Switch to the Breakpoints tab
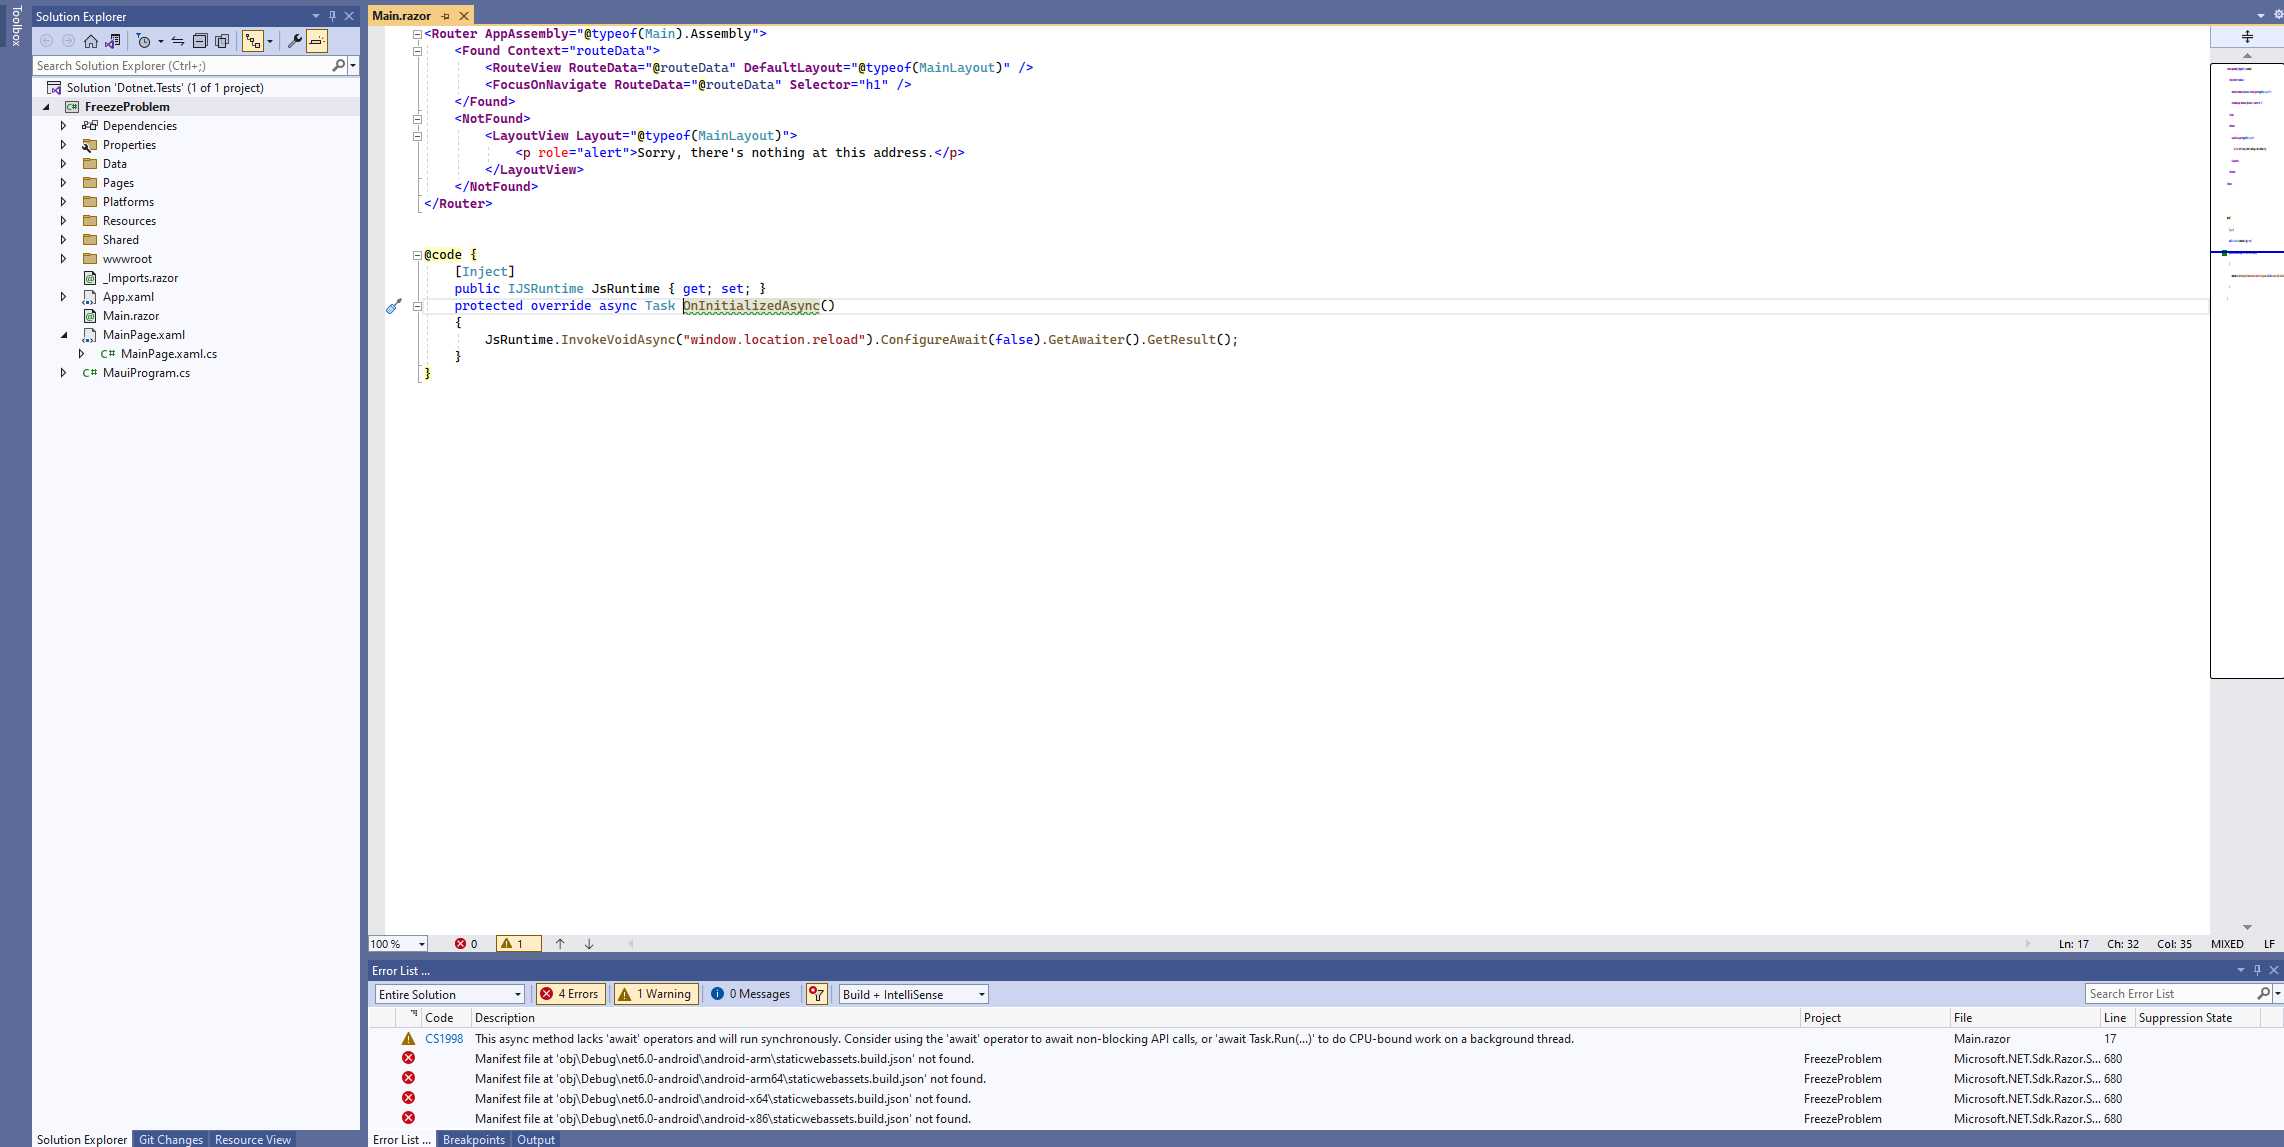This screenshot has height=1147, width=2284. click(473, 1139)
